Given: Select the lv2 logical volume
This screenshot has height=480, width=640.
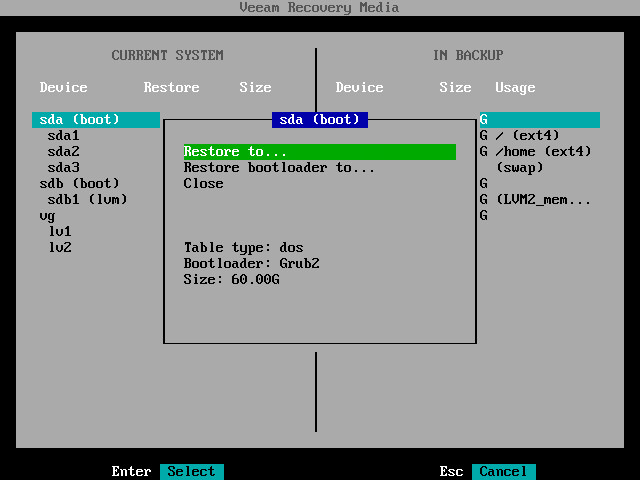Looking at the screenshot, I should pos(60,247).
